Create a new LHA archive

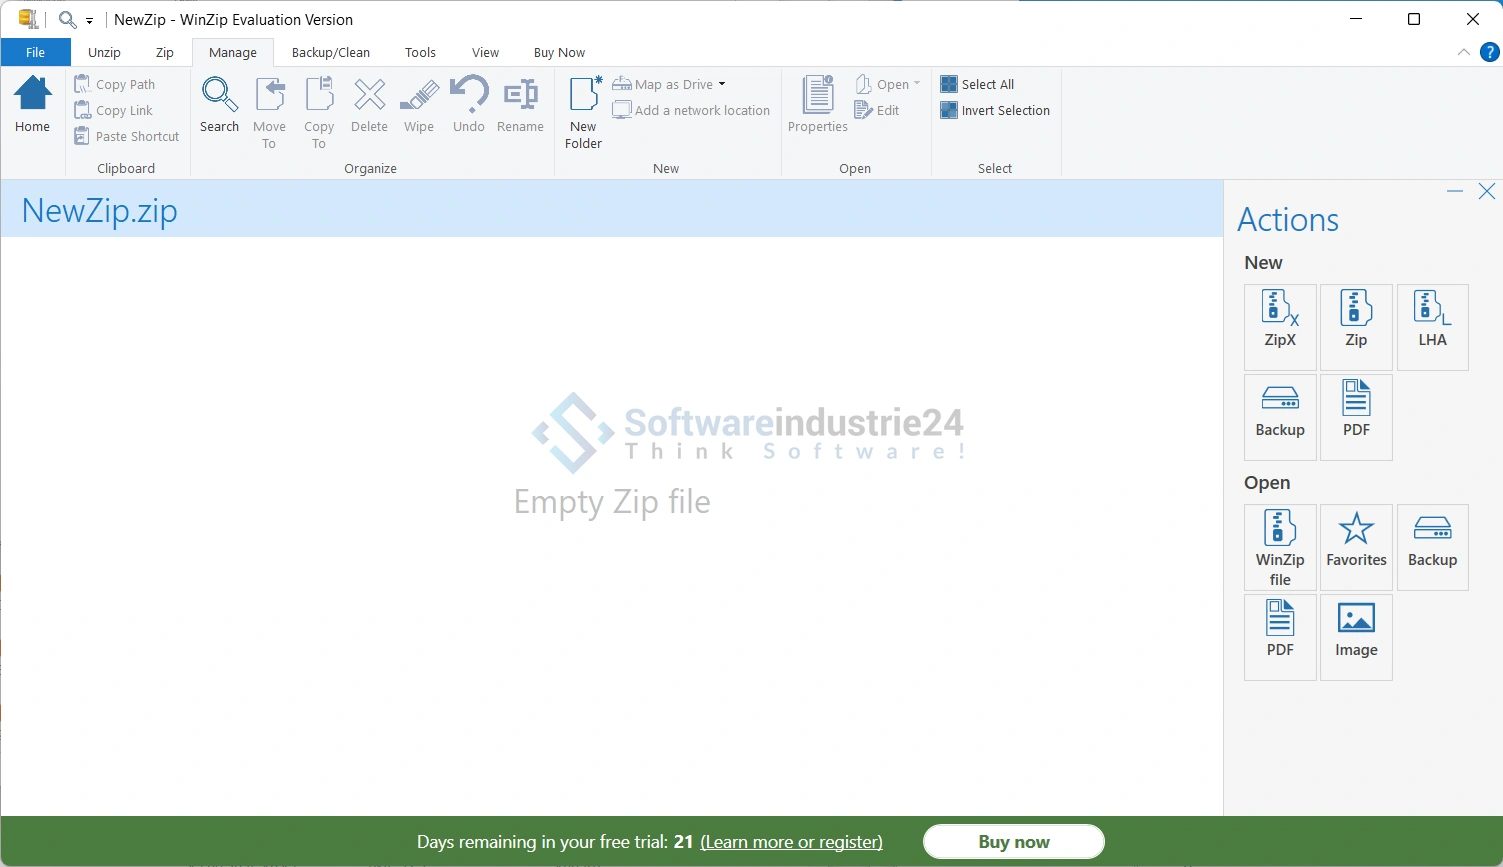(1432, 326)
